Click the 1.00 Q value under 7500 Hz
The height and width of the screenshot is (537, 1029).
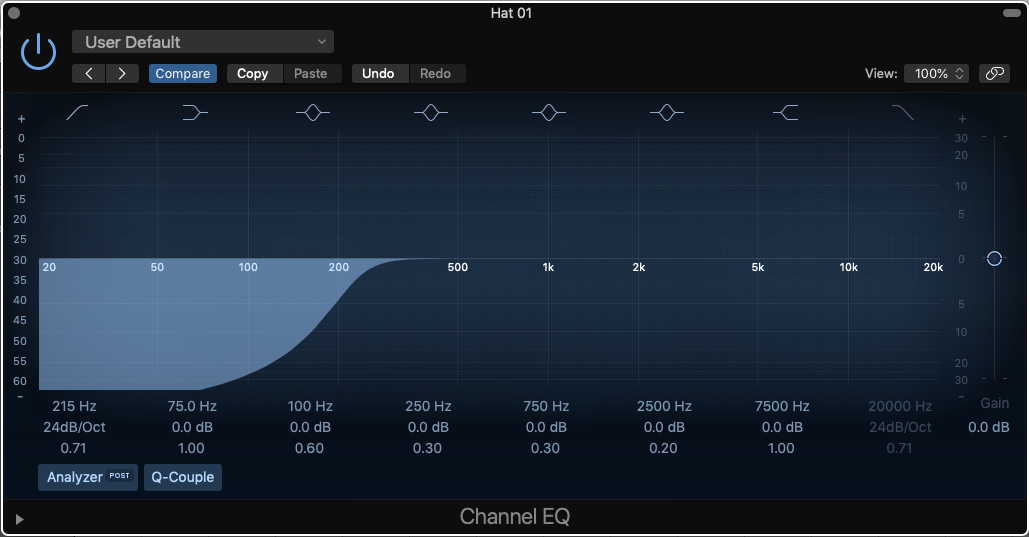[x=781, y=448]
